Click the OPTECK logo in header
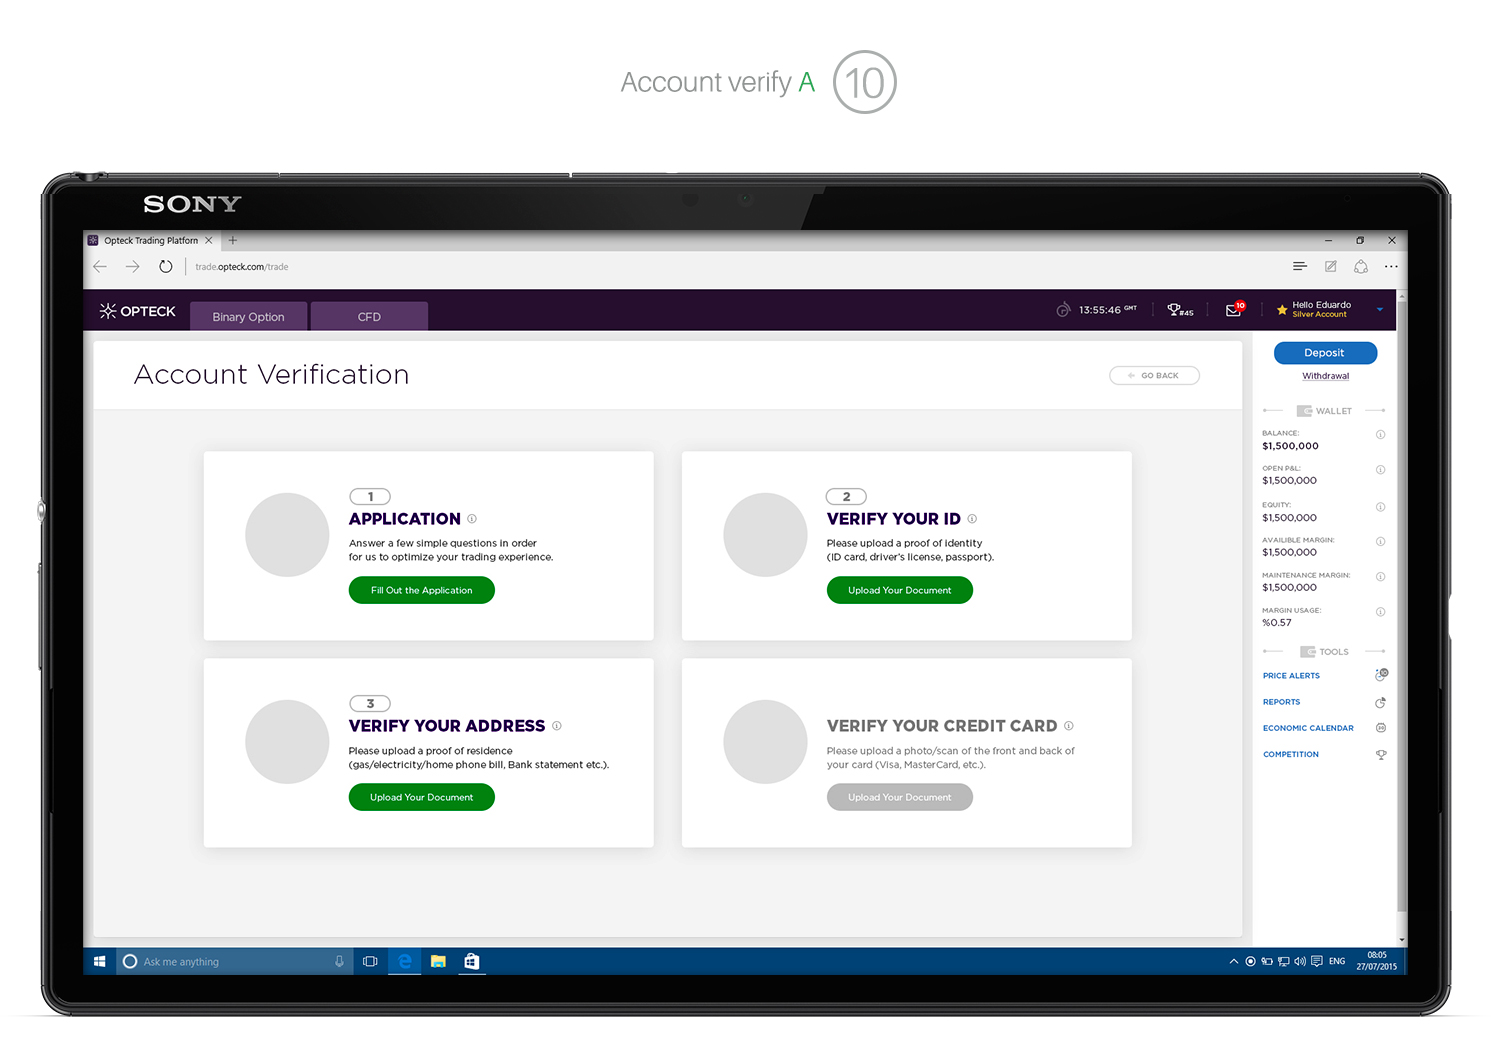Screen dimensions: 1491x1057 coord(138,311)
